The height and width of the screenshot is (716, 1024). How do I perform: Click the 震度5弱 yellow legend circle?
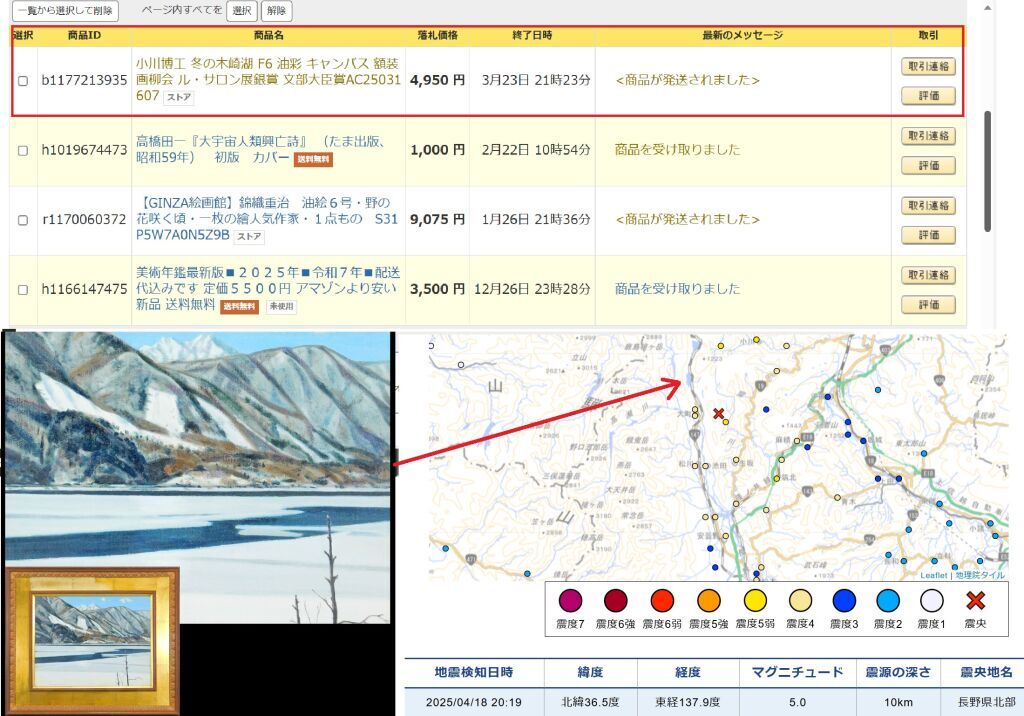755,601
